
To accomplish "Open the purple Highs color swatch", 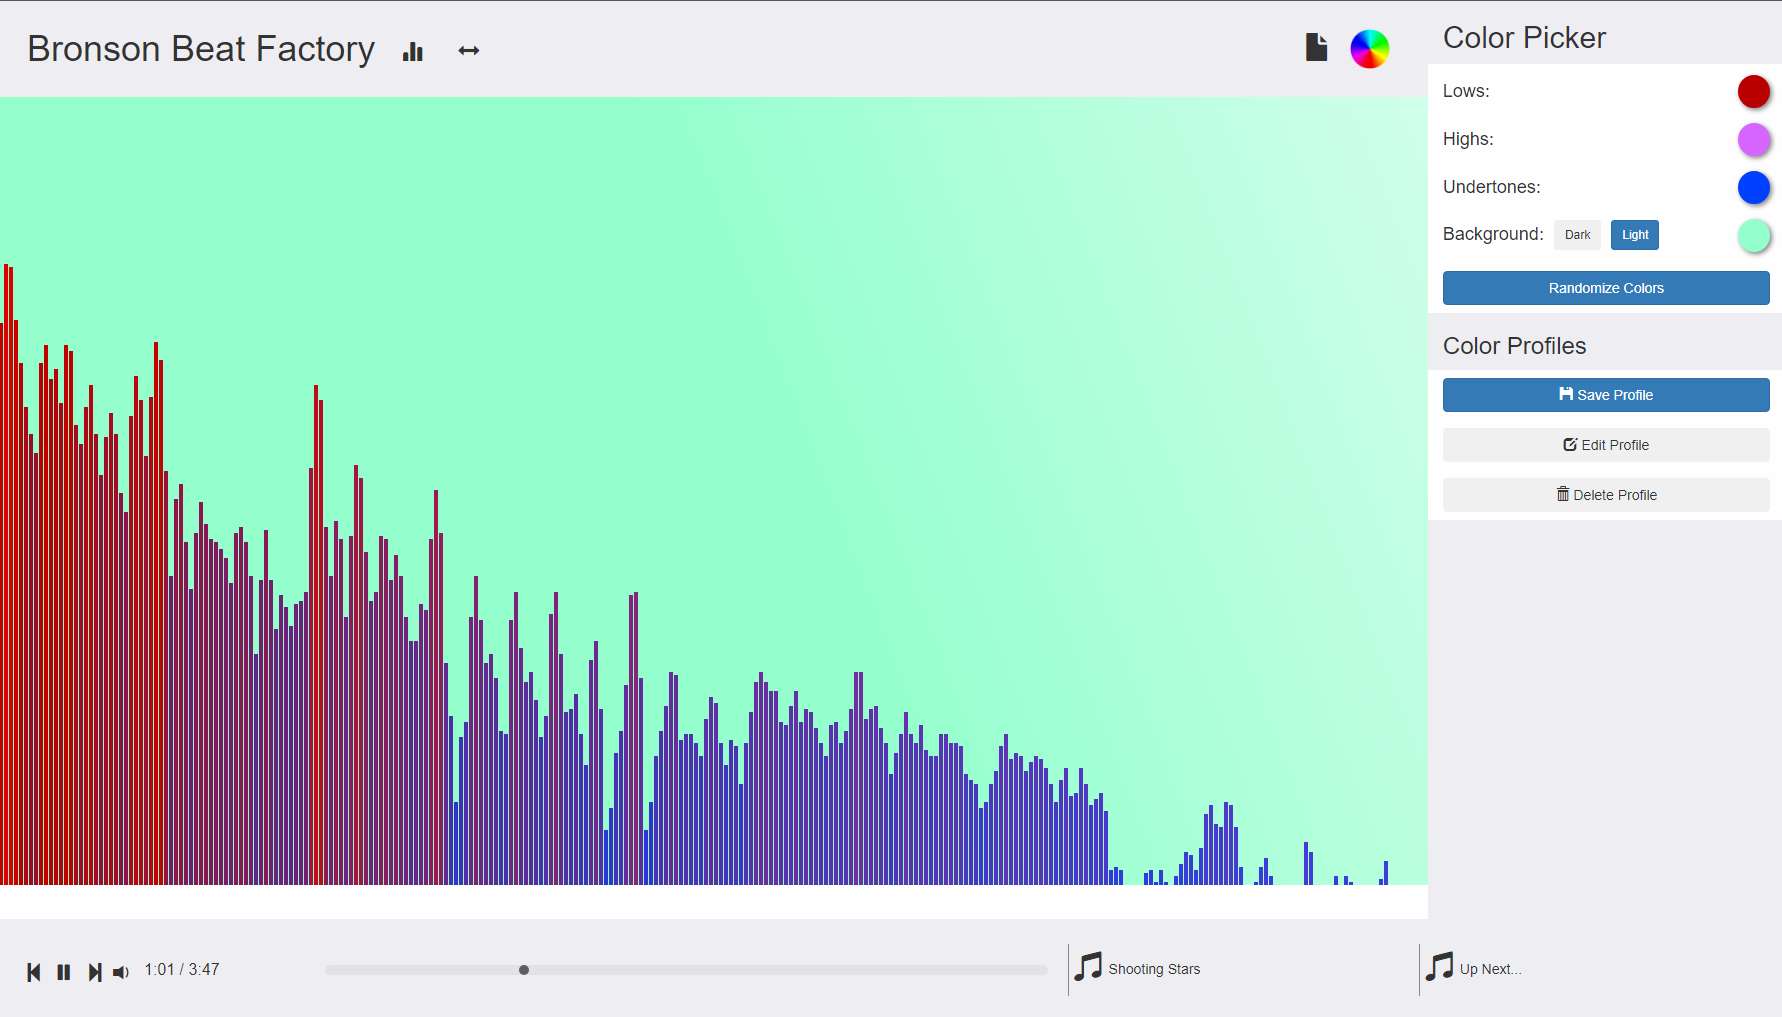I will coord(1753,139).
